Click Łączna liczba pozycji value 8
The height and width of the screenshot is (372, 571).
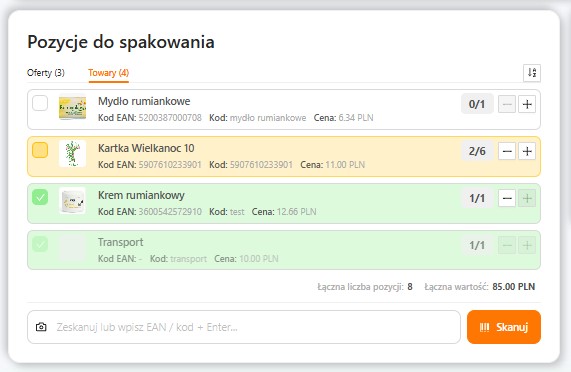coord(410,287)
